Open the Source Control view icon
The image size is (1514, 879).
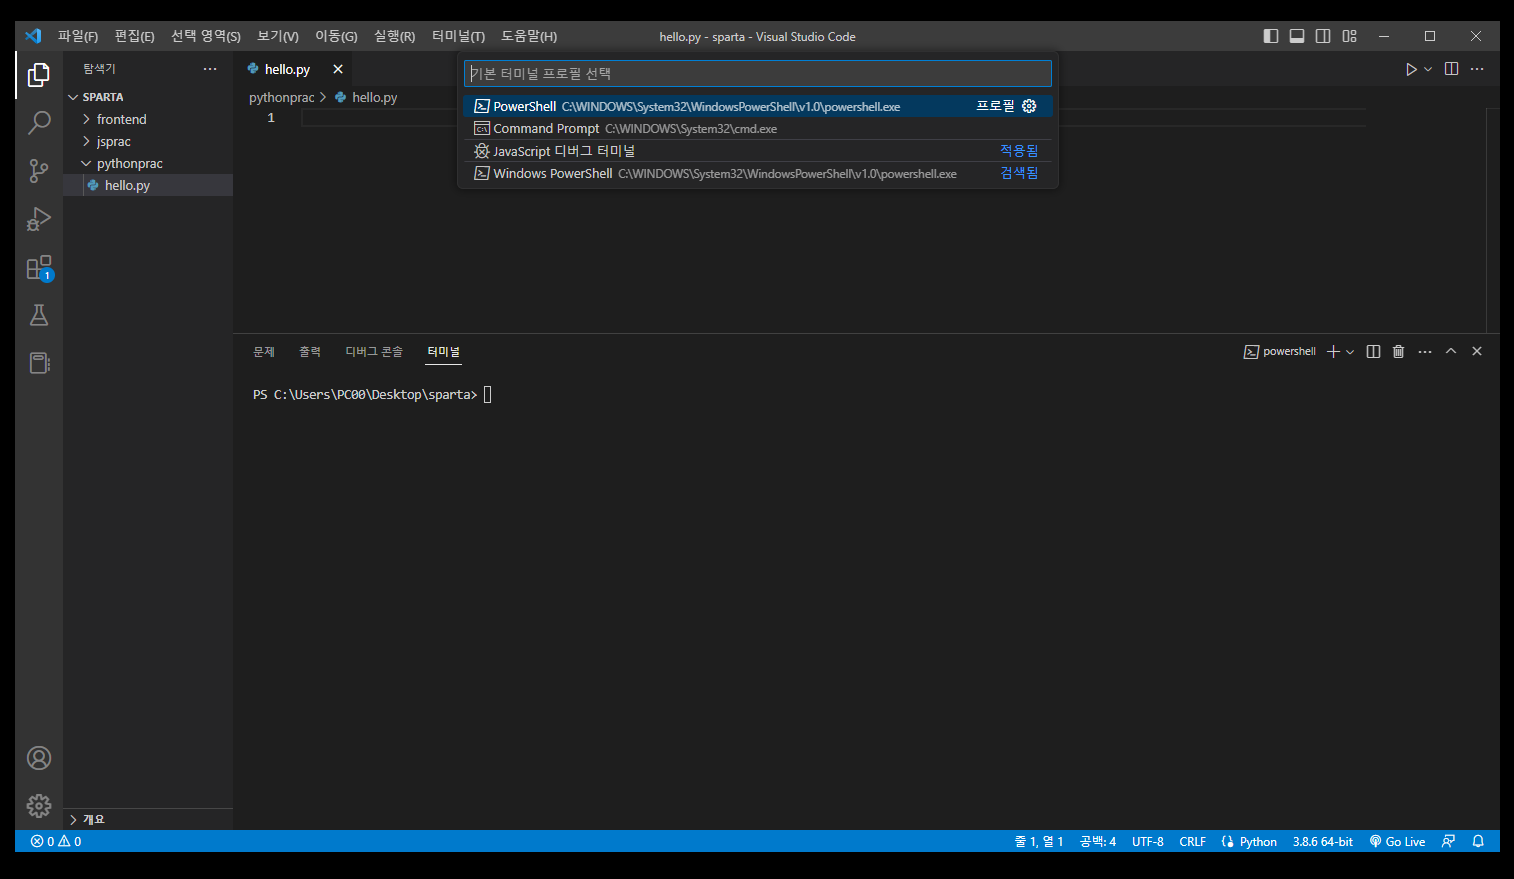[x=39, y=171]
